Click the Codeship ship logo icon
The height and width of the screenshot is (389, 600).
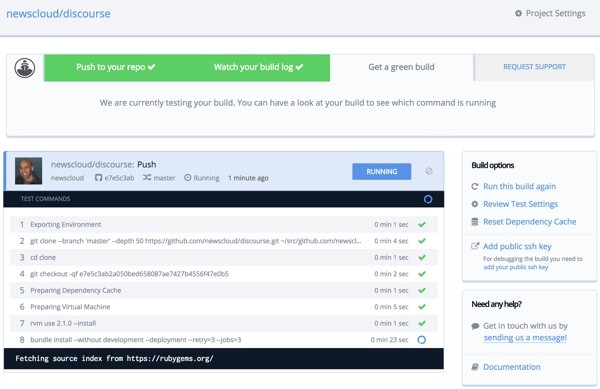pos(25,68)
